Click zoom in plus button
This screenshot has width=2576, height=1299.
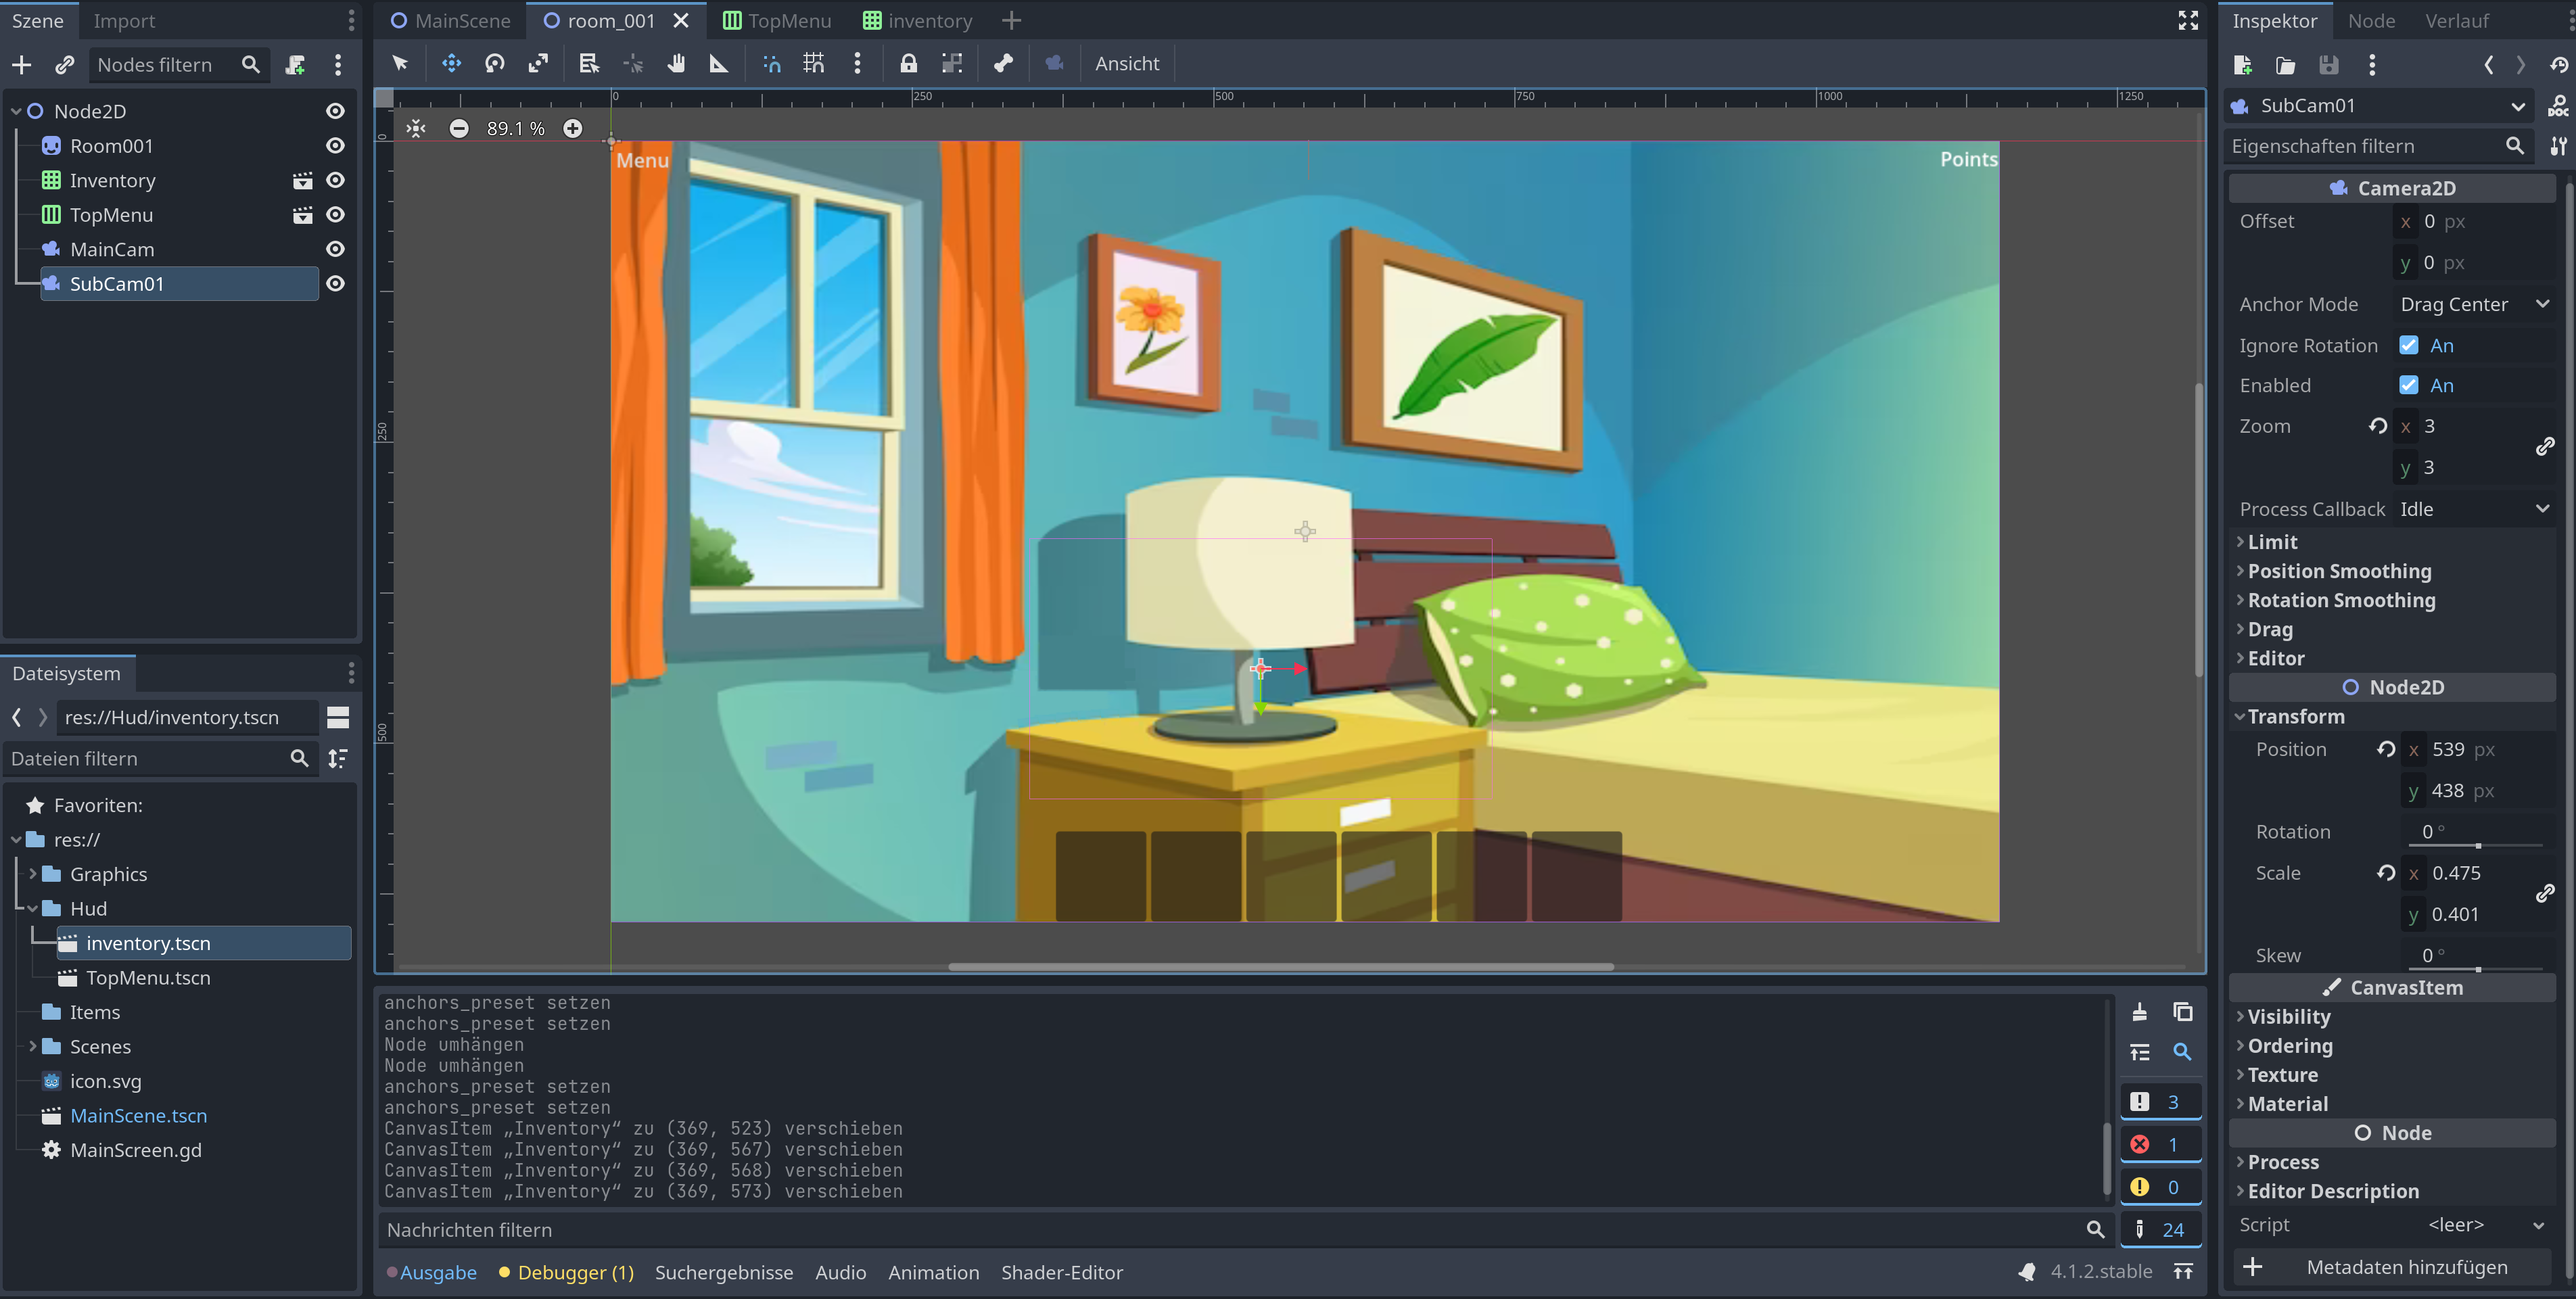(572, 128)
